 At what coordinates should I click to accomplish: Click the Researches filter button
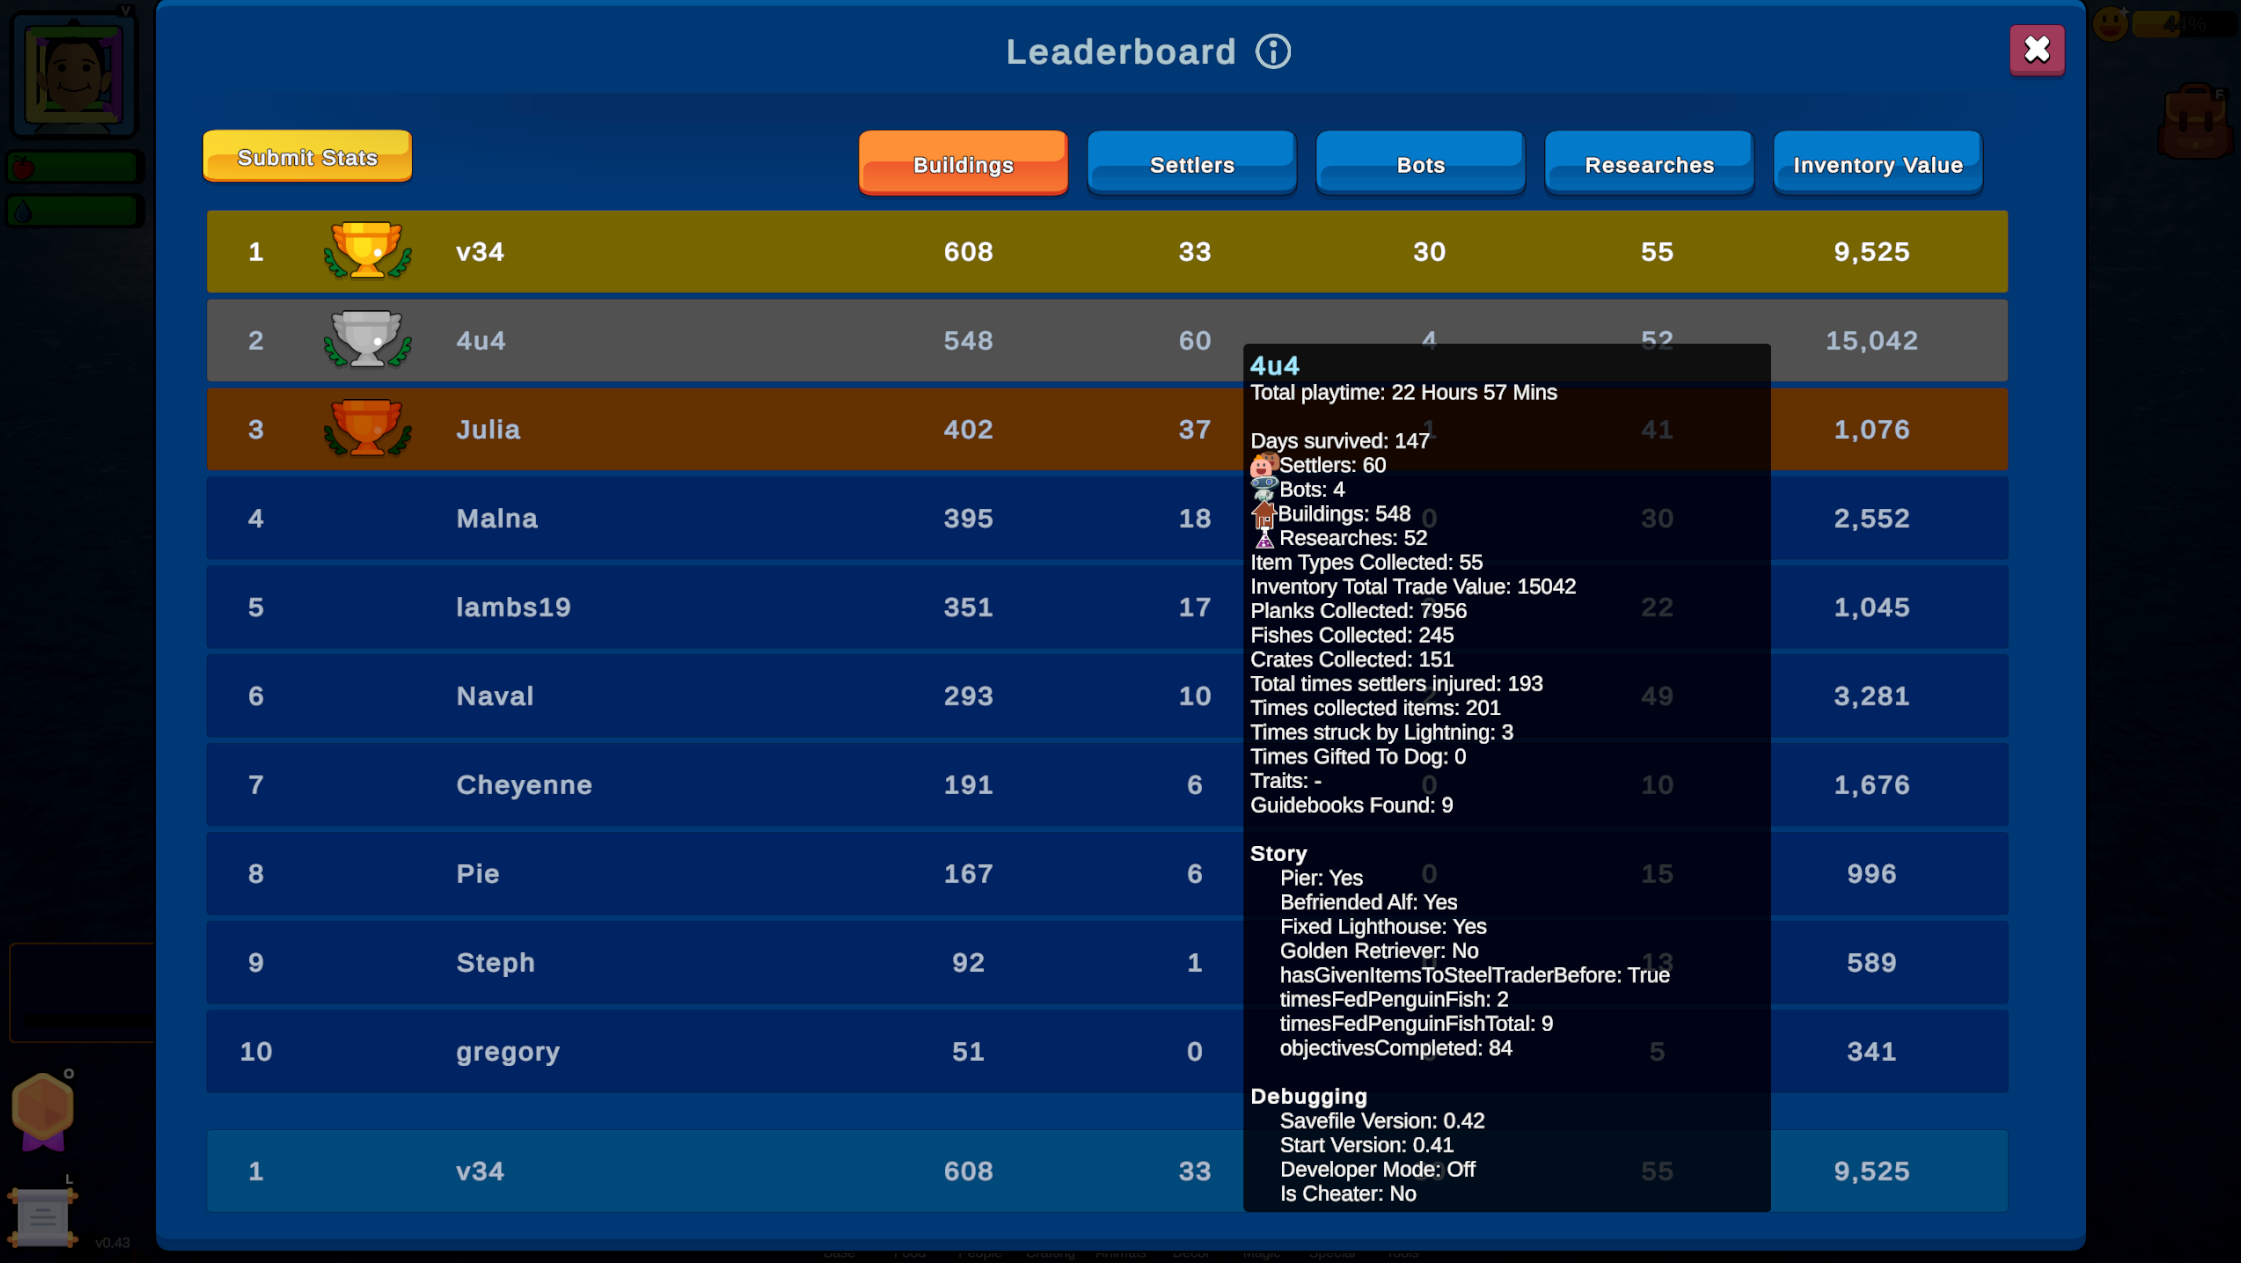[1650, 165]
